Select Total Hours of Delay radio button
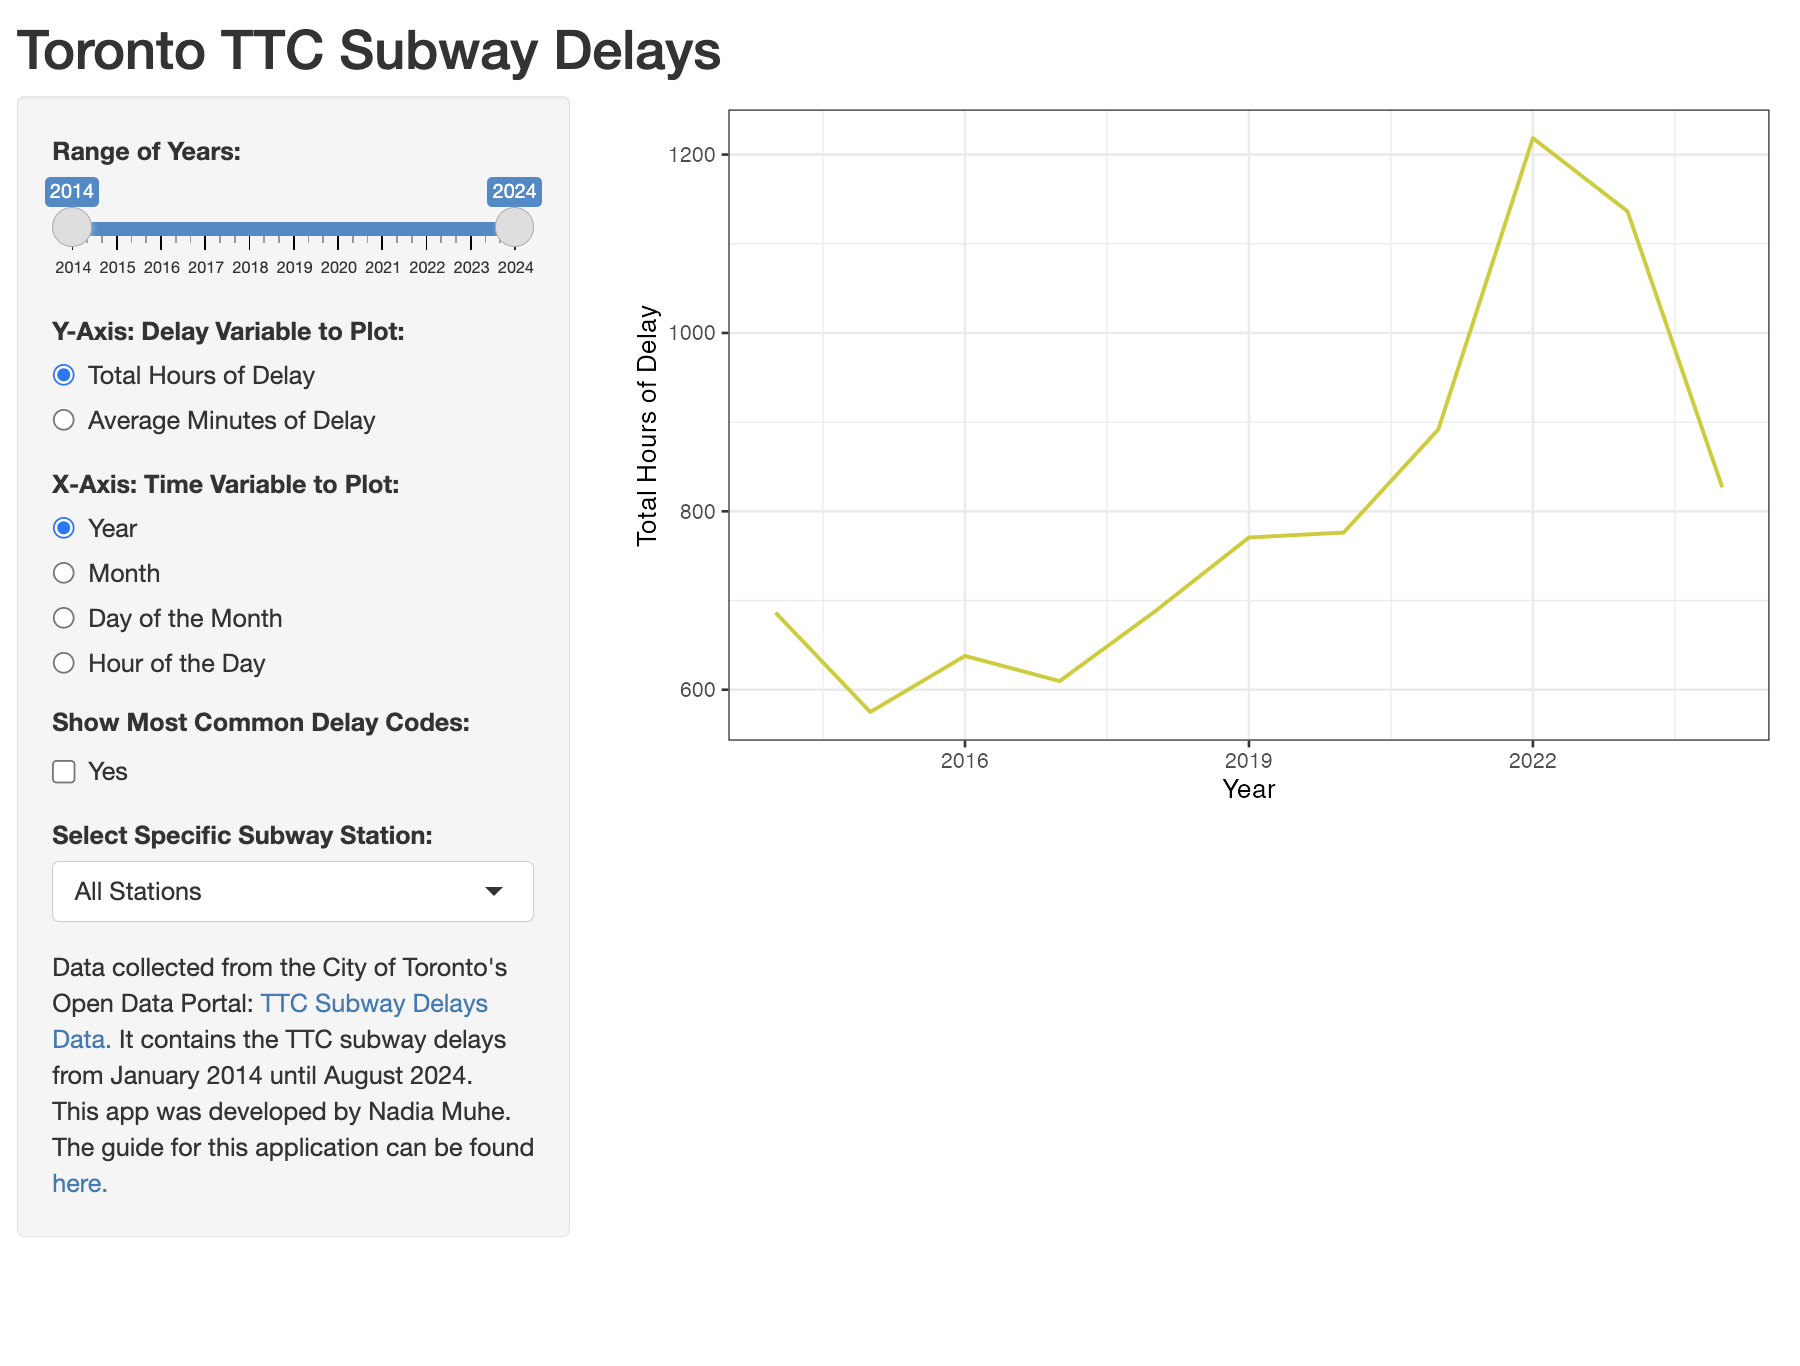This screenshot has height=1366, width=1800. tap(64, 375)
